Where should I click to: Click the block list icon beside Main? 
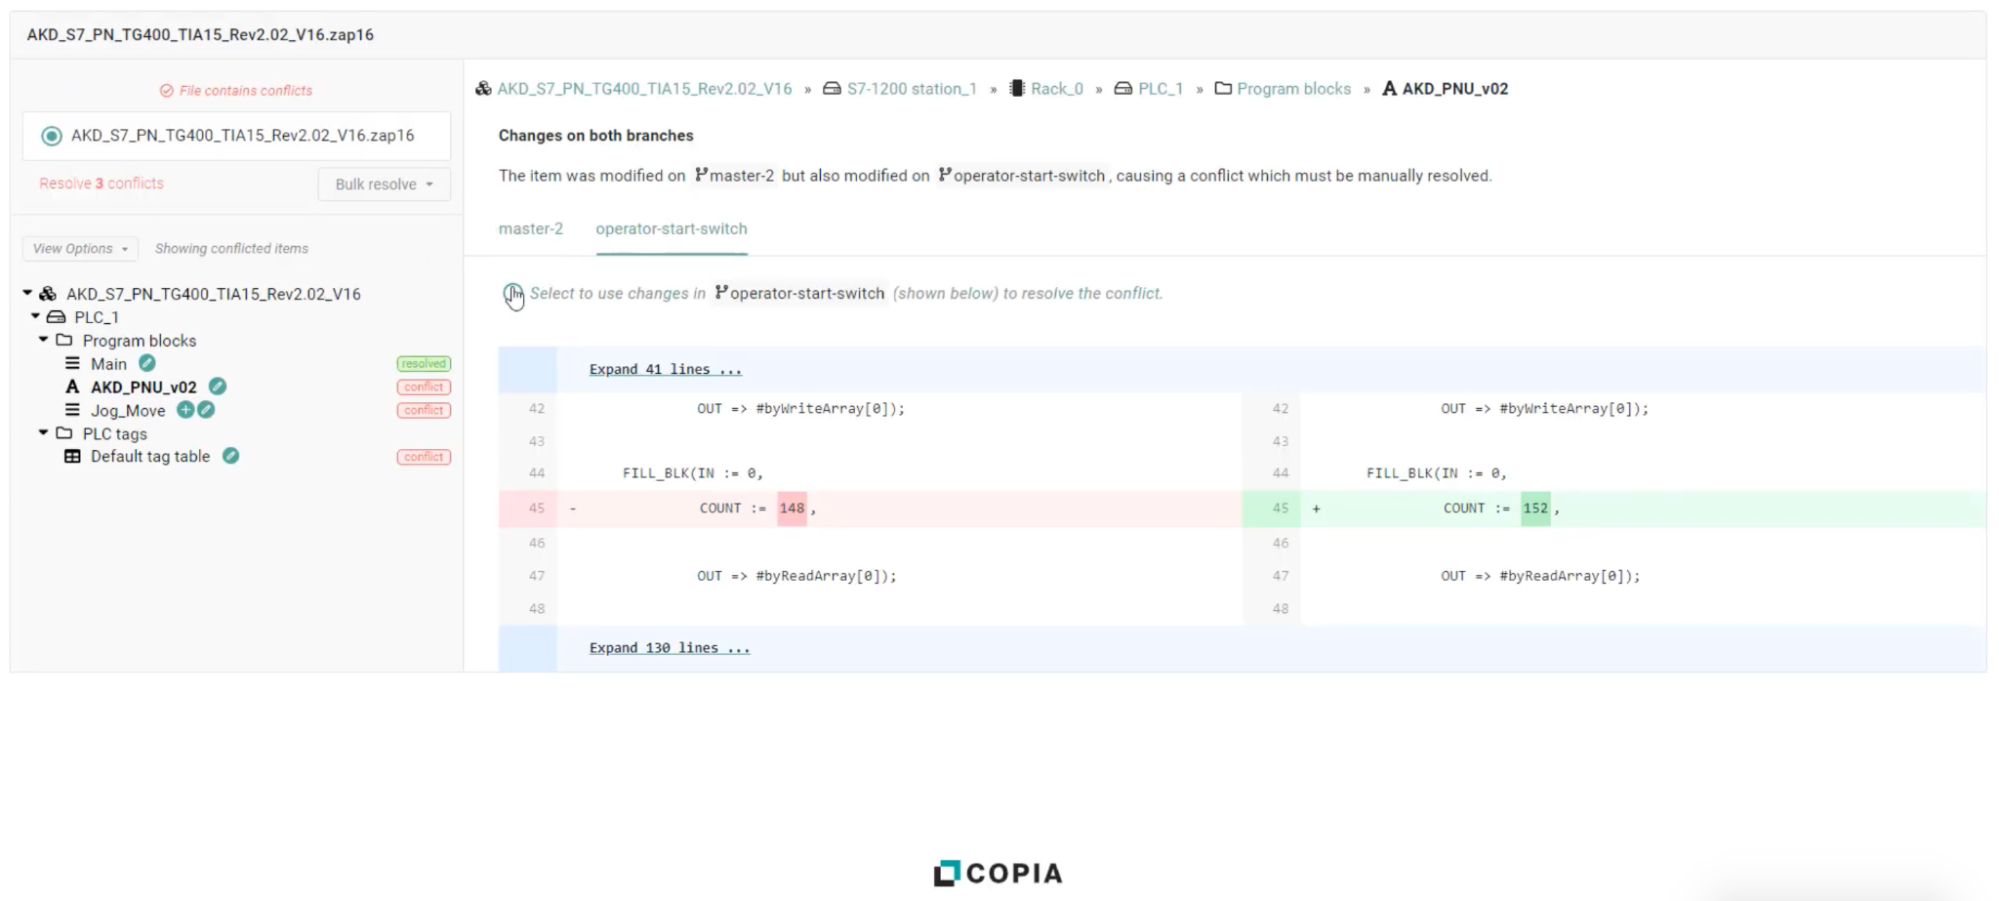coord(72,363)
